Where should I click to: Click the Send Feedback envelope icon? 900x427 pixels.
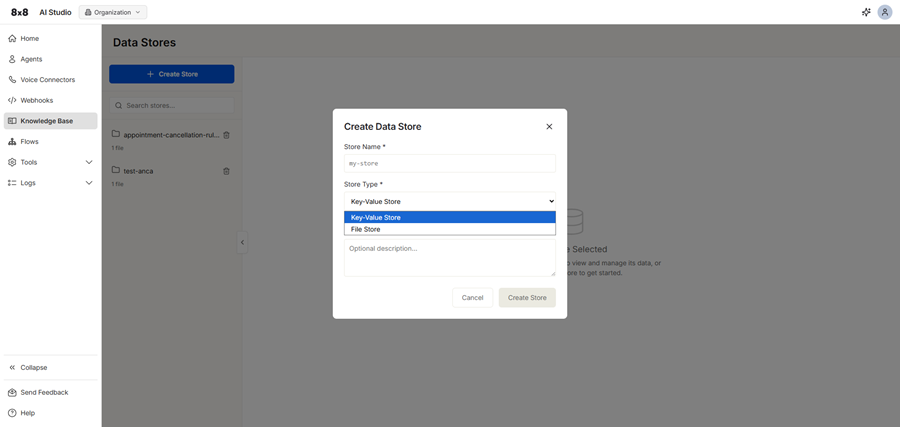pos(12,393)
